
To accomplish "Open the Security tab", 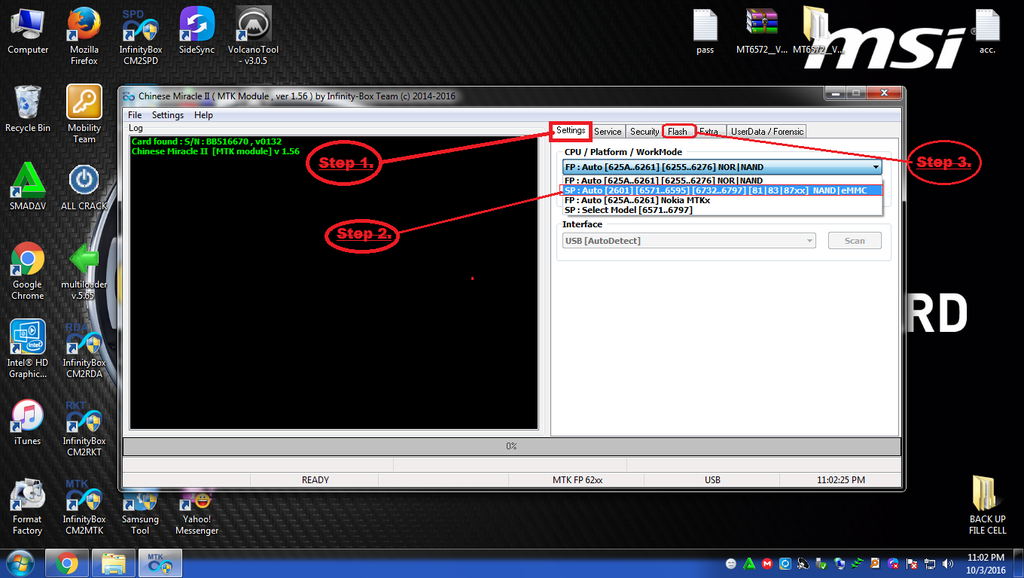I will pyautogui.click(x=644, y=131).
